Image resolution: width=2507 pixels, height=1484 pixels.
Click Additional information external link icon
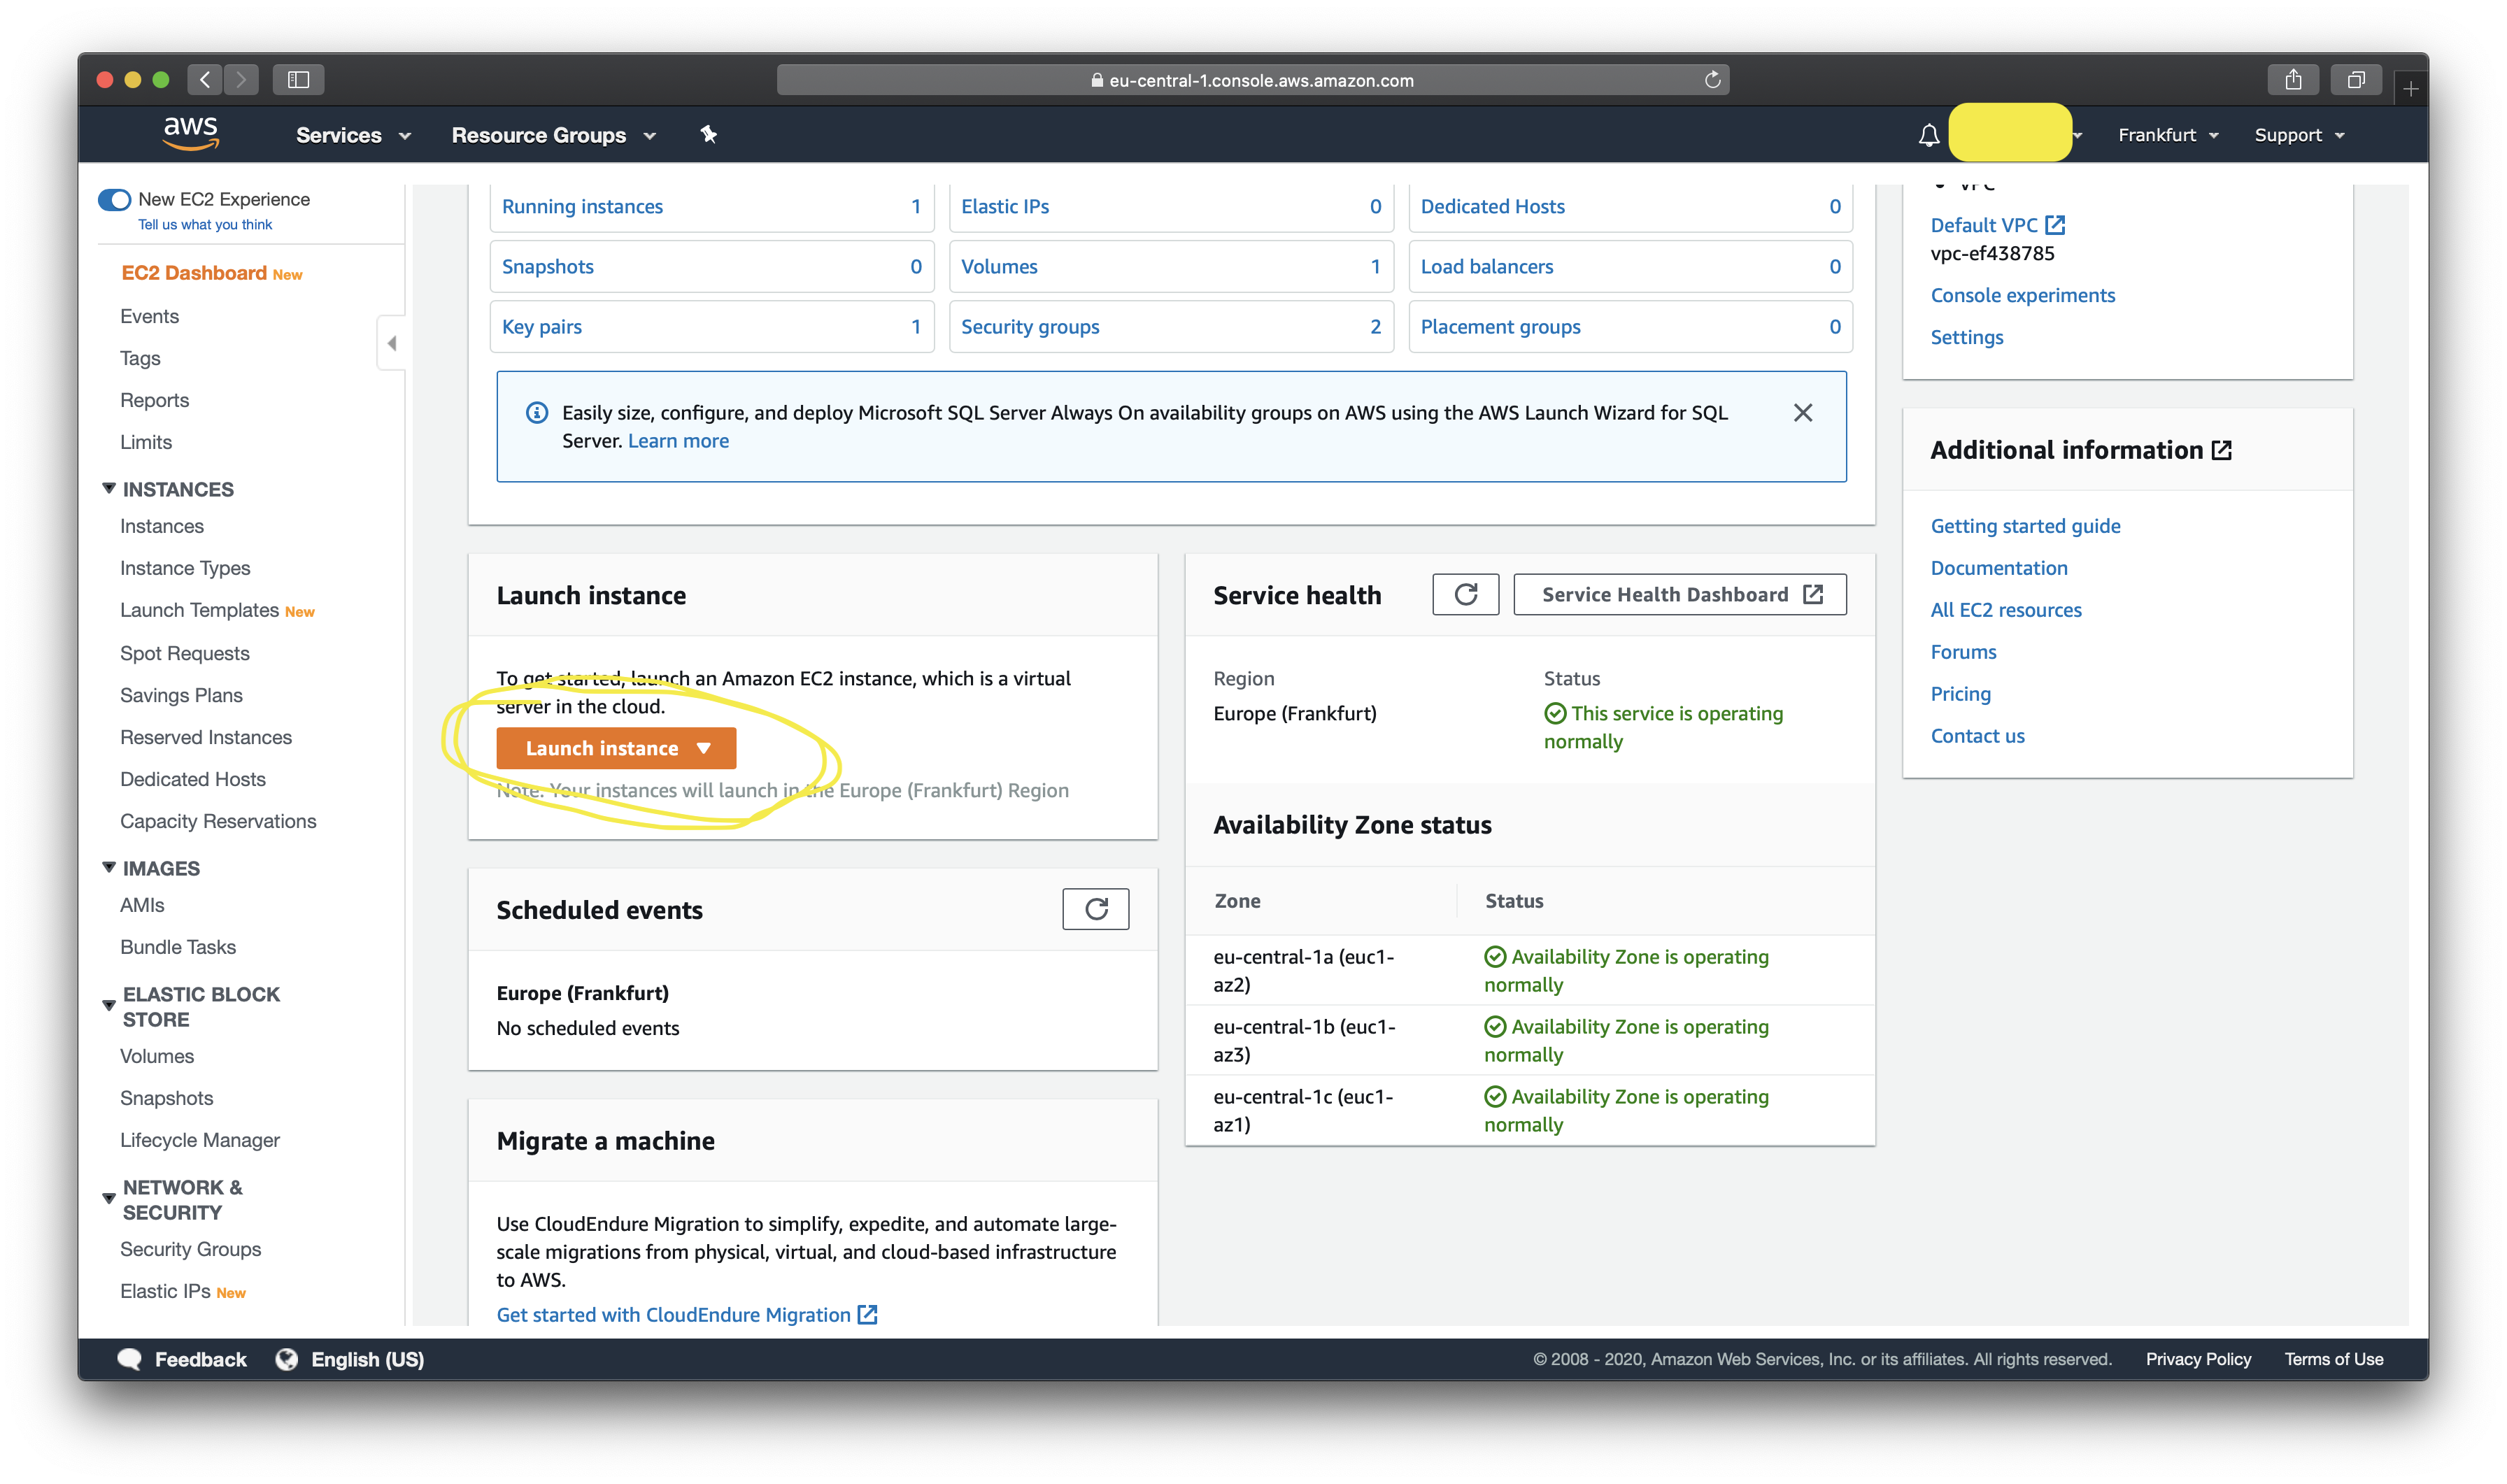click(2221, 450)
